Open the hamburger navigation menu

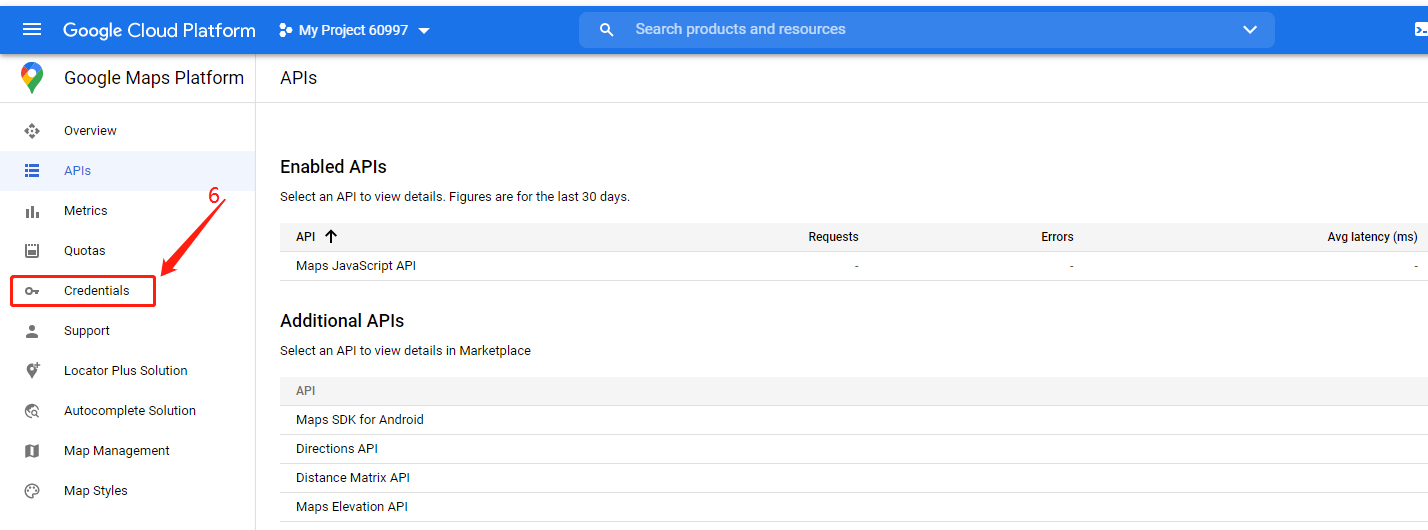click(x=32, y=29)
